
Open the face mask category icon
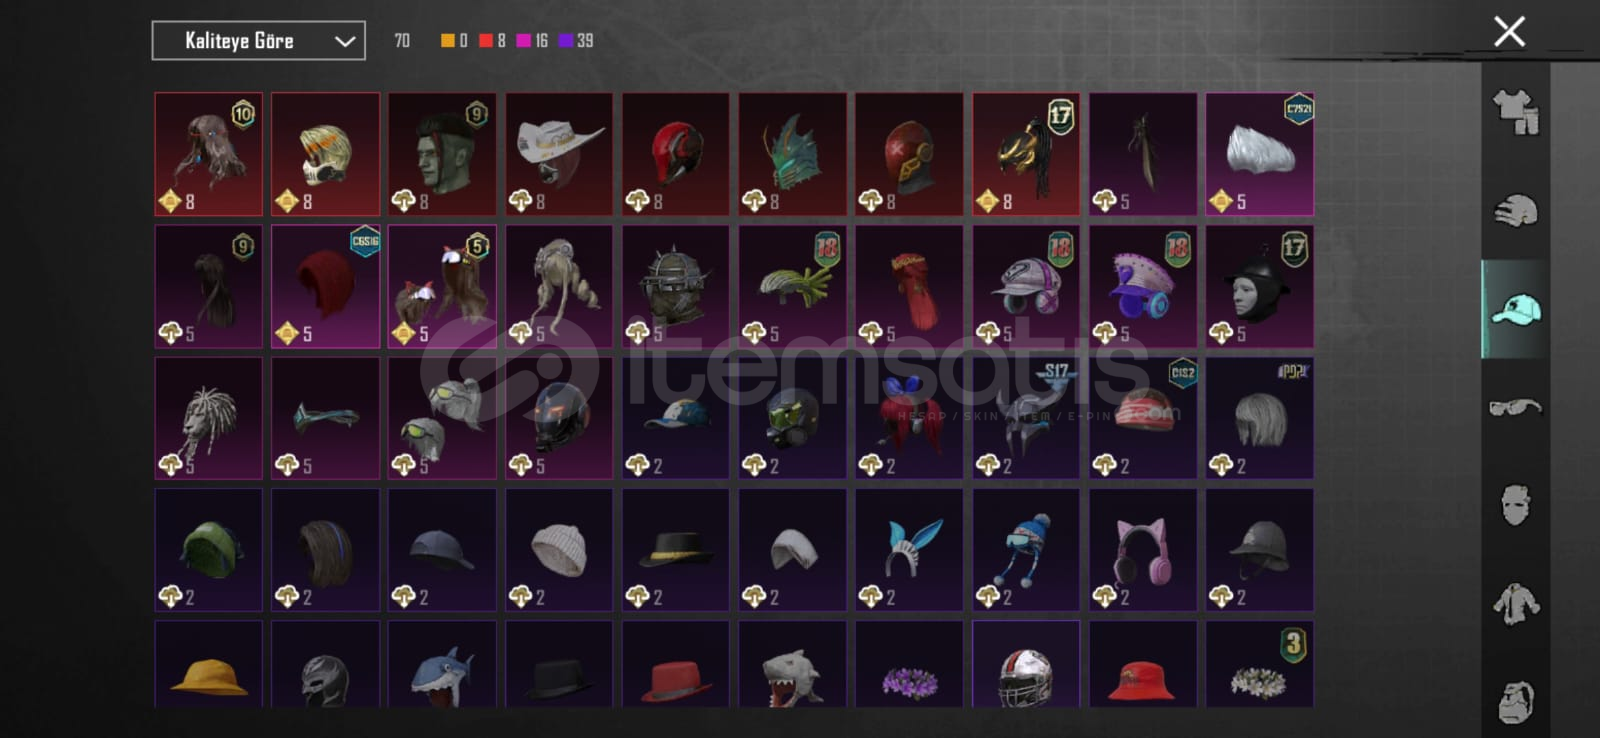(1516, 505)
